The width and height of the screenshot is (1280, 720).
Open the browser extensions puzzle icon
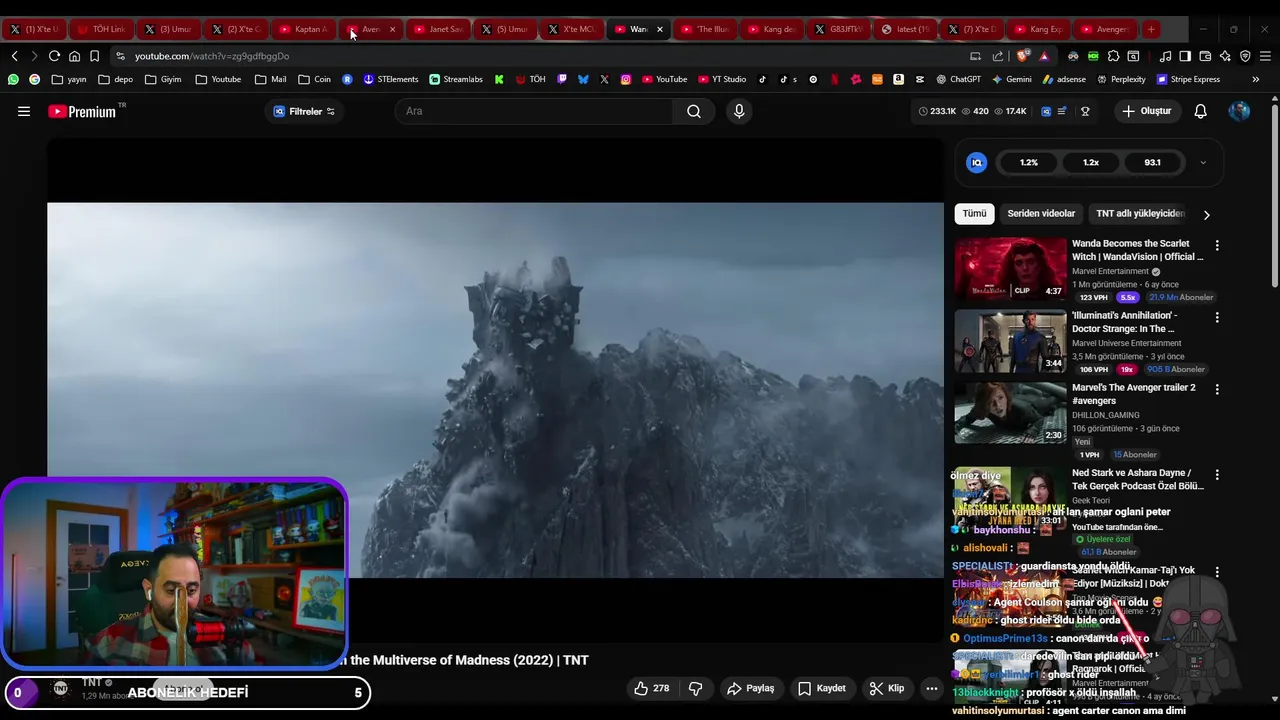(1113, 56)
